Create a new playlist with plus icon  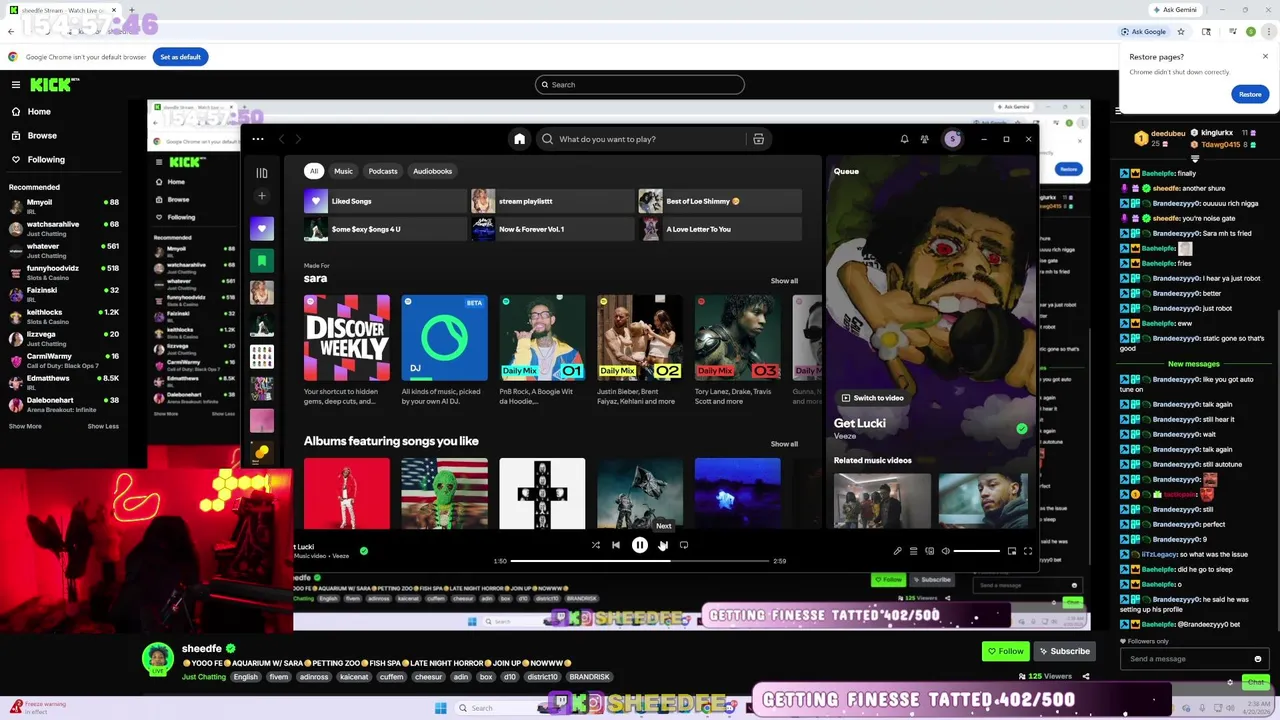(262, 196)
